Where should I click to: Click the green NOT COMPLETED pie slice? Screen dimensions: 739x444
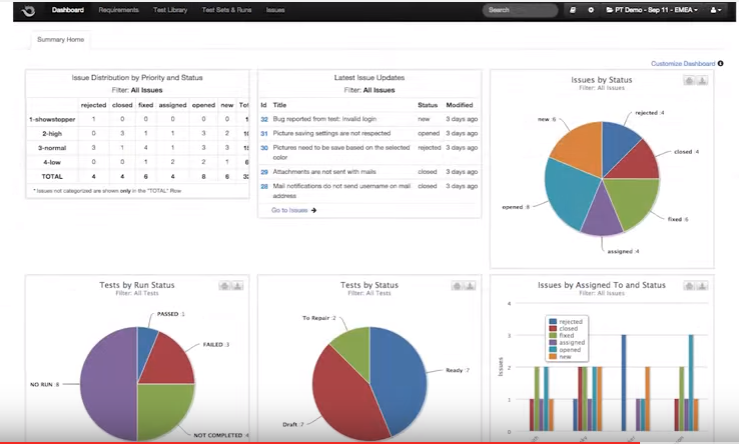pos(163,408)
